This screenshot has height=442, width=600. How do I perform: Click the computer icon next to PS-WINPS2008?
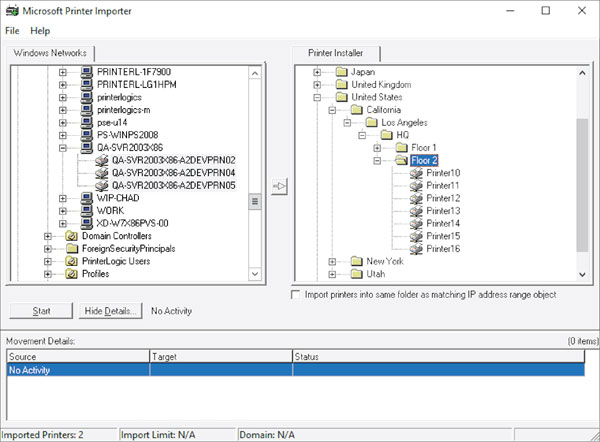pos(87,134)
